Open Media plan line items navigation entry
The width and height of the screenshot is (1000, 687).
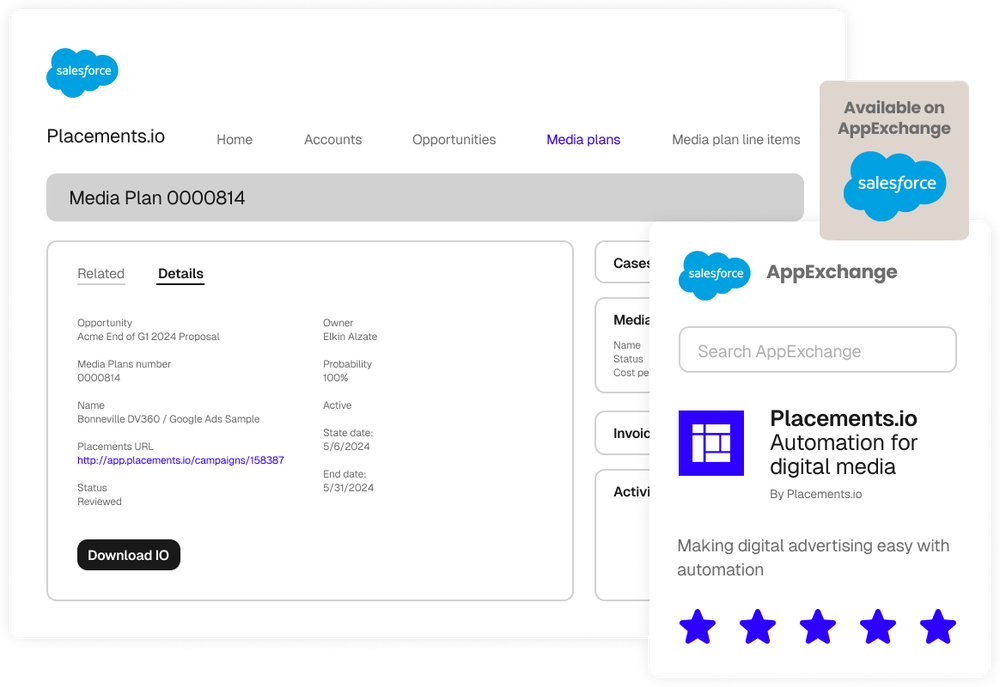tap(736, 140)
